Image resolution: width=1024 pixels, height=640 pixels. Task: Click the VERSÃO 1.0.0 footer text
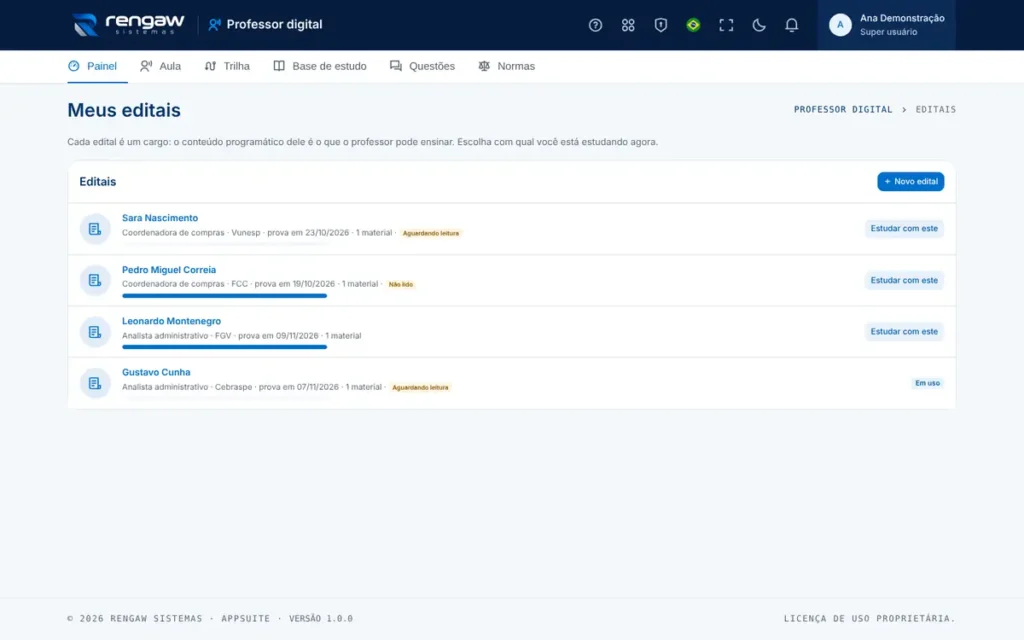[321, 618]
